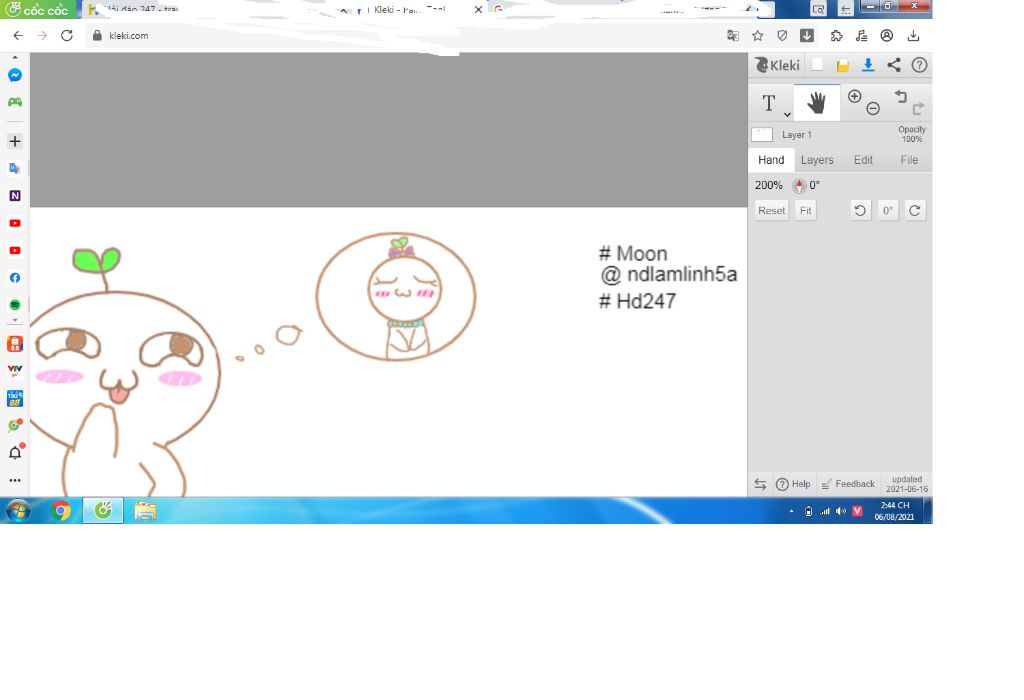Open the Cốc Cốc browser menu
The image size is (1024, 700).
tap(38, 9)
